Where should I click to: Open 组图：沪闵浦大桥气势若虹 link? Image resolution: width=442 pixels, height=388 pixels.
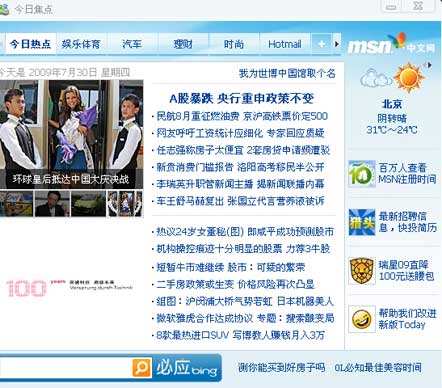point(214,301)
